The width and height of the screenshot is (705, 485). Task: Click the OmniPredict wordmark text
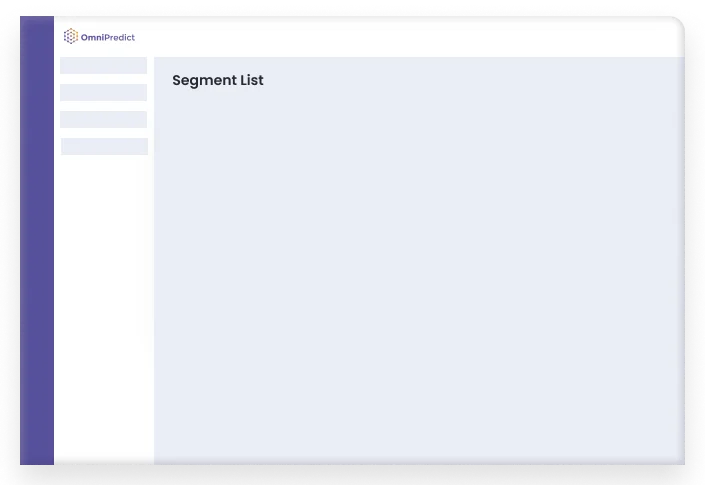[107, 37]
